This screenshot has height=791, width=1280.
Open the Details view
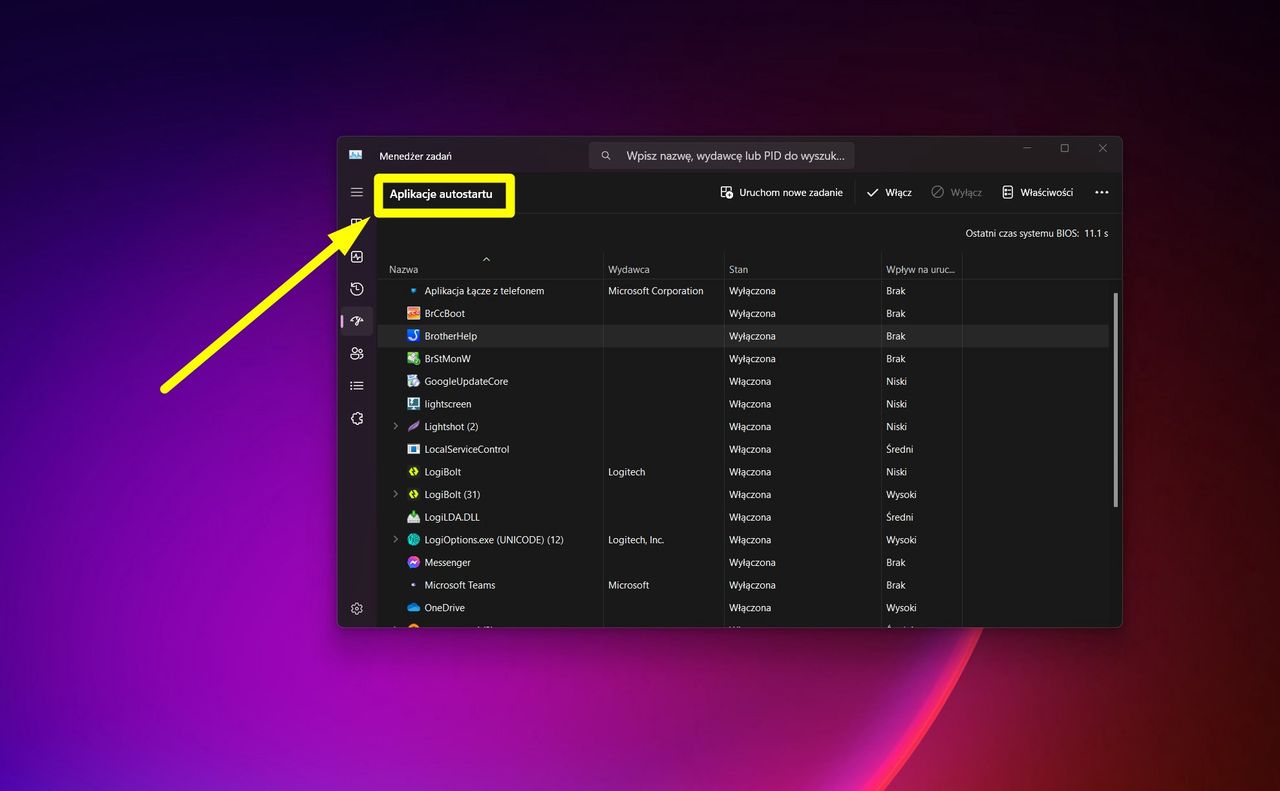click(357, 385)
